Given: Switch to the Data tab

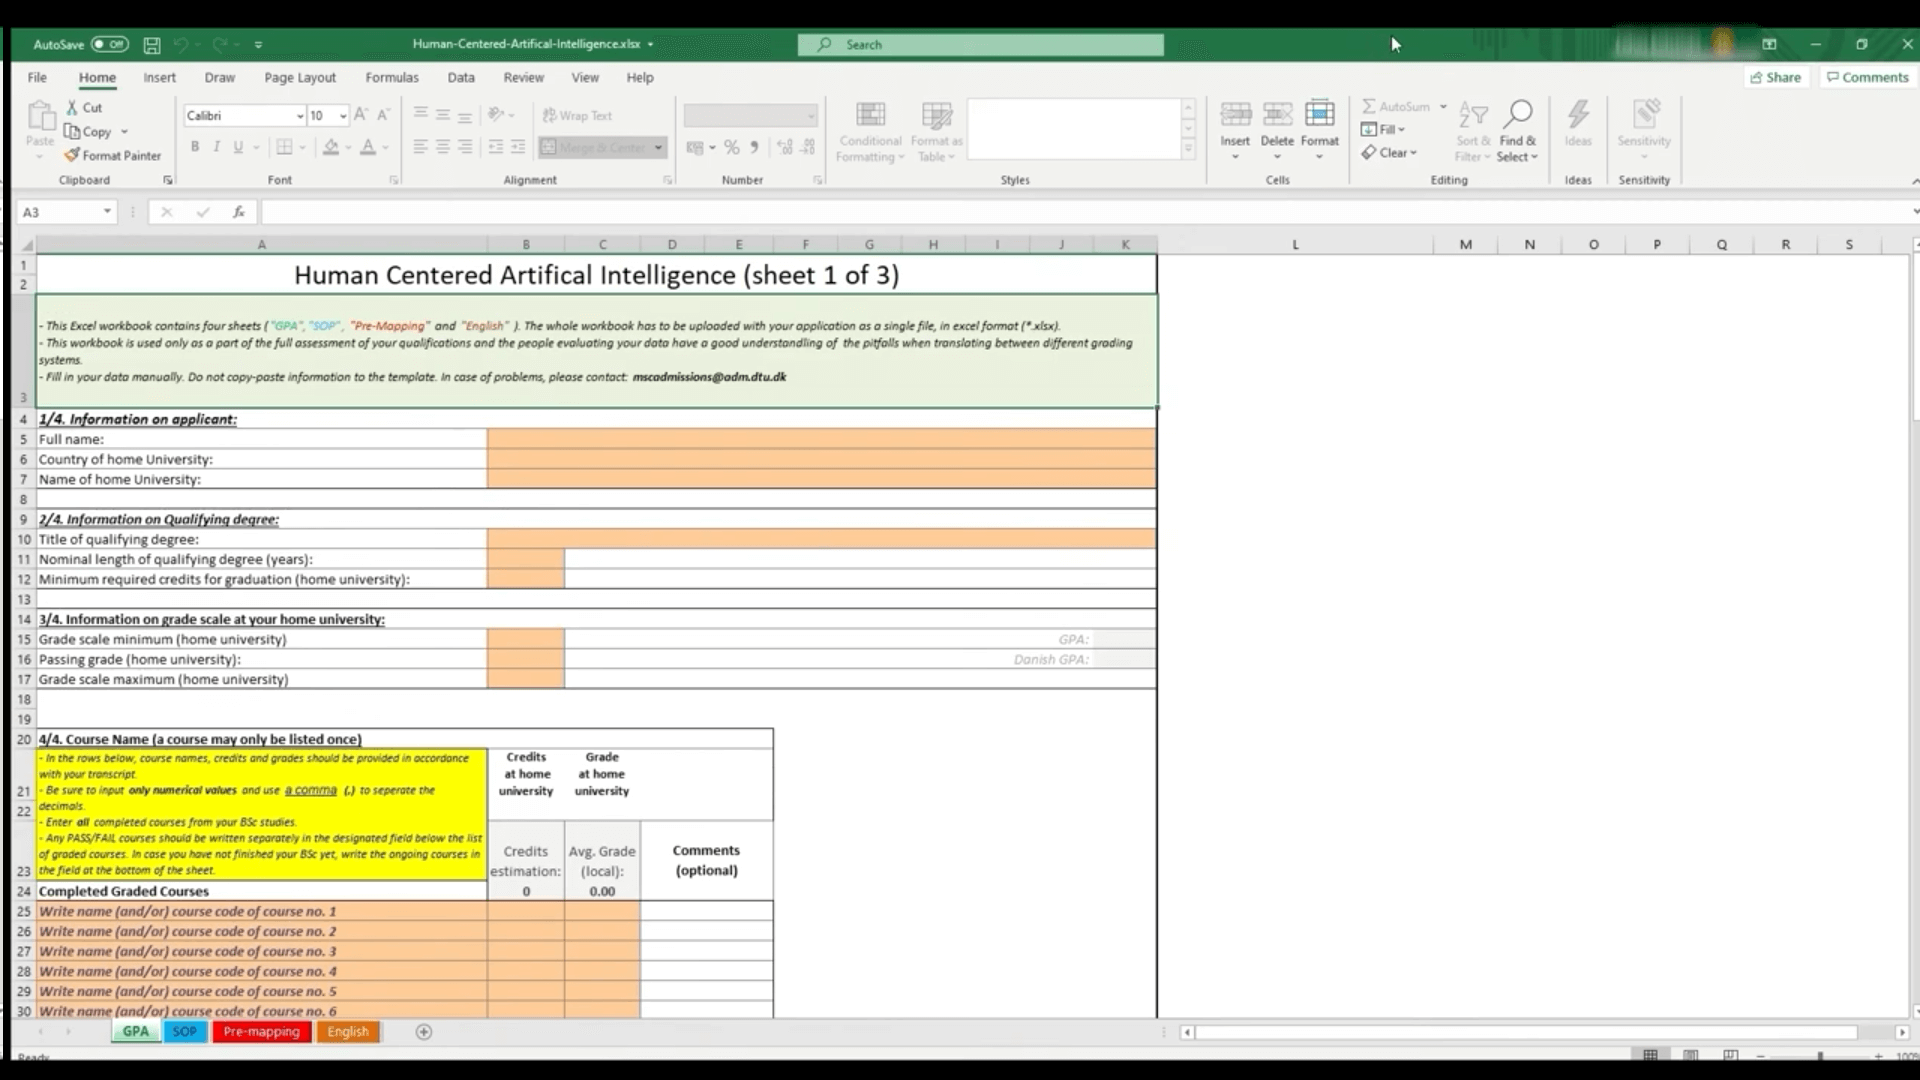Looking at the screenshot, I should pos(461,77).
